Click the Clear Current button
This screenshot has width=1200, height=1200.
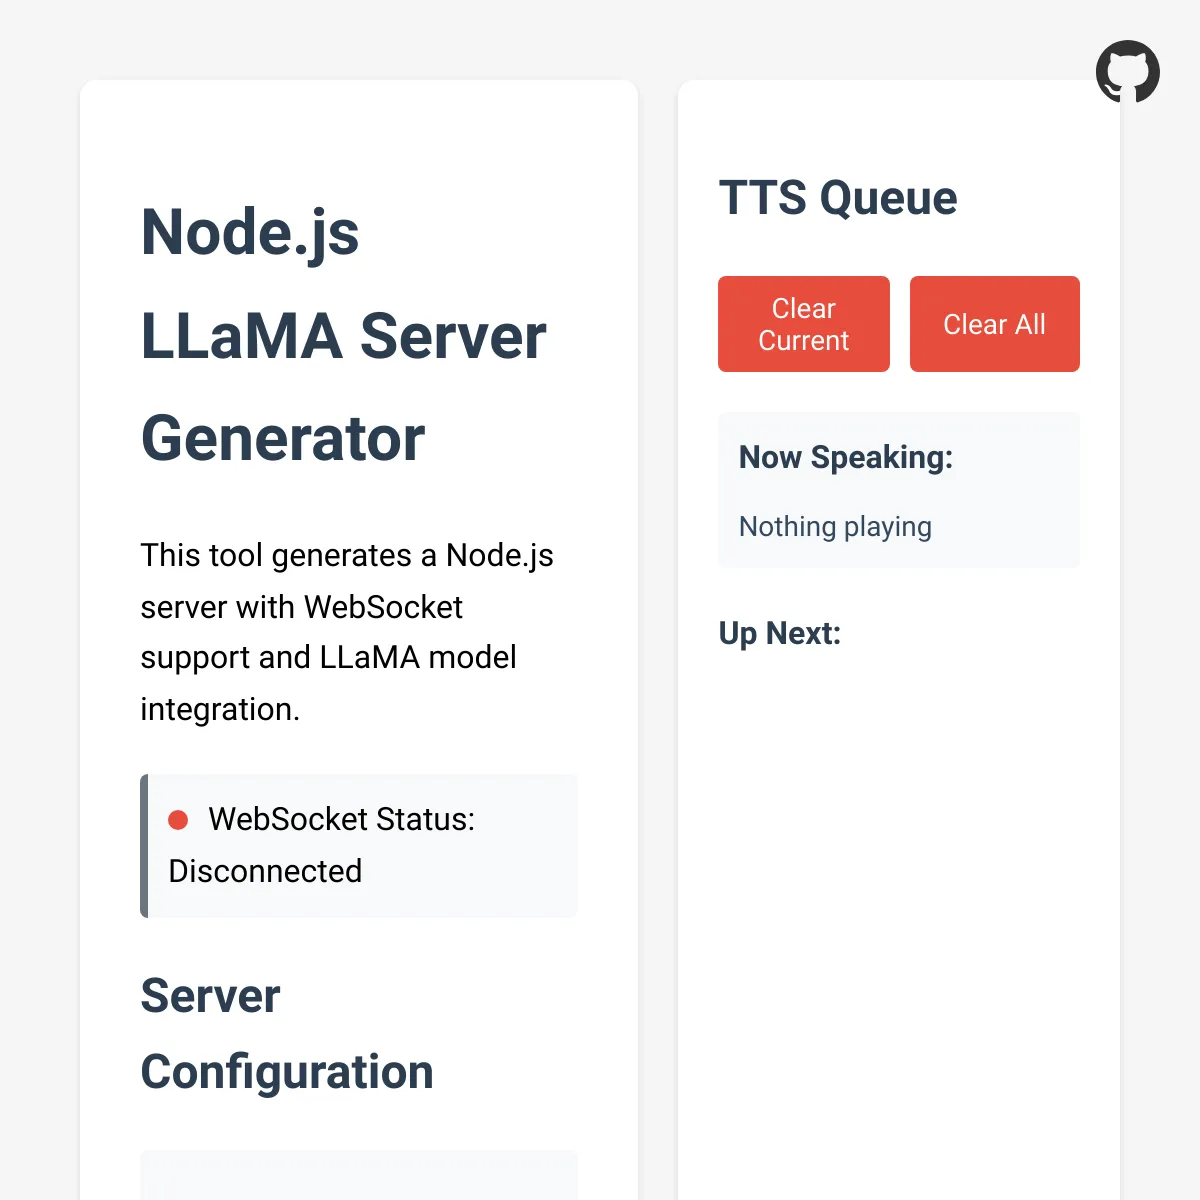click(804, 324)
